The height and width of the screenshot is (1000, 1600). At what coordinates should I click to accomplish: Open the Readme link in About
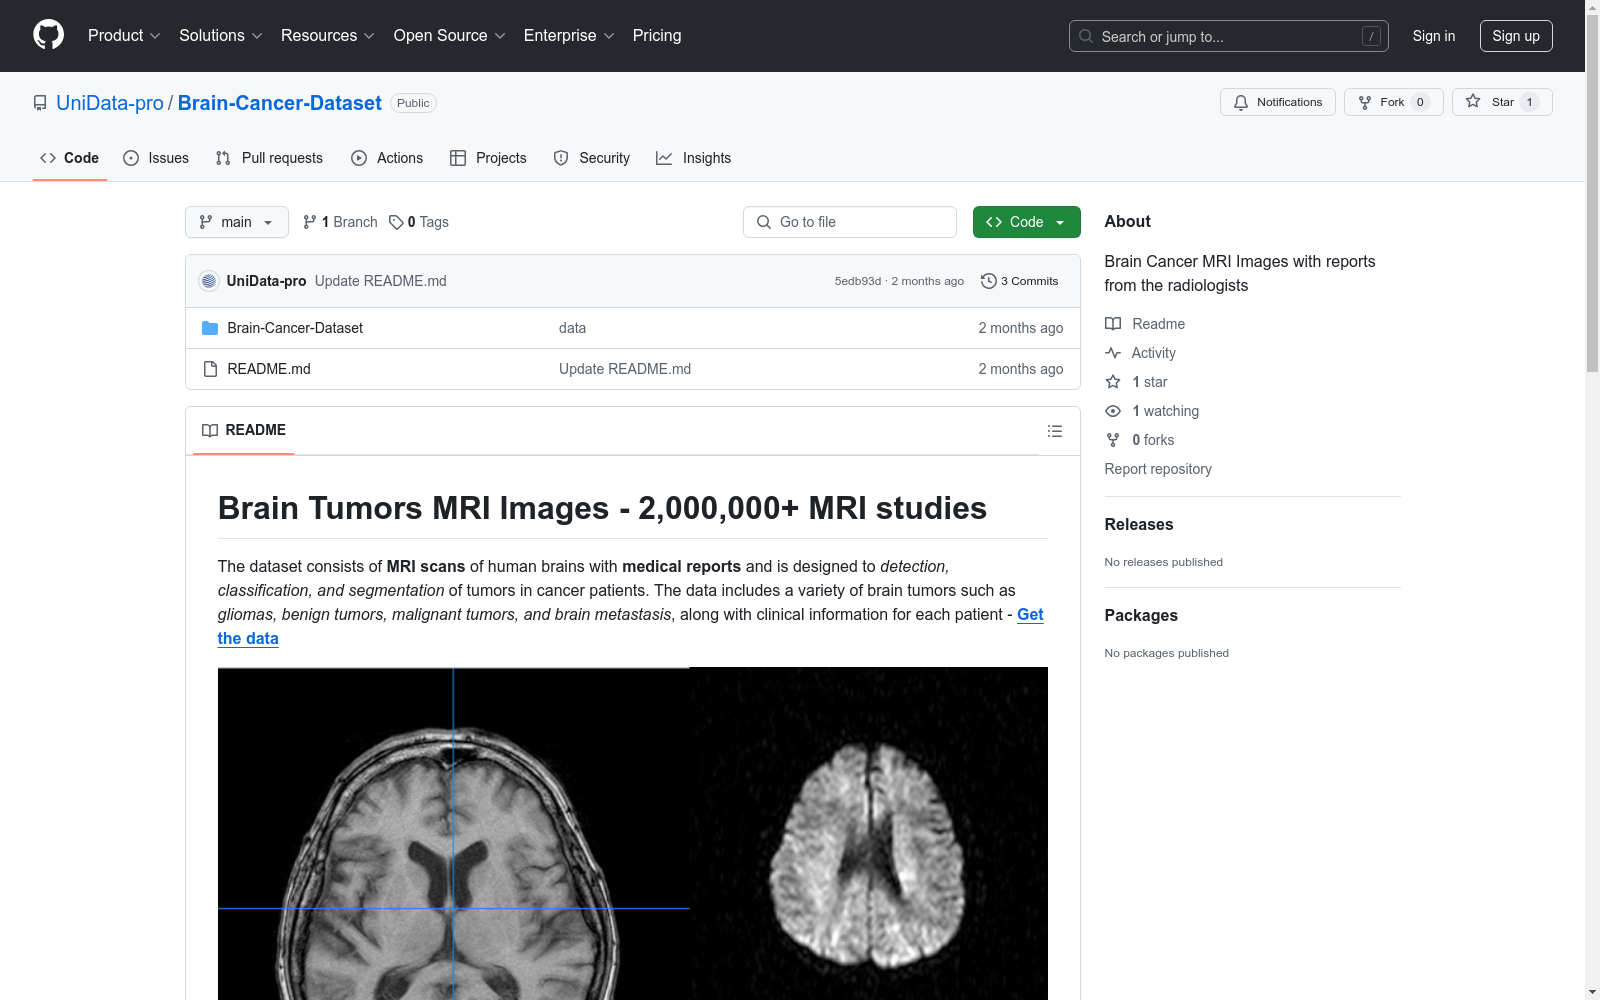pyautogui.click(x=1145, y=324)
